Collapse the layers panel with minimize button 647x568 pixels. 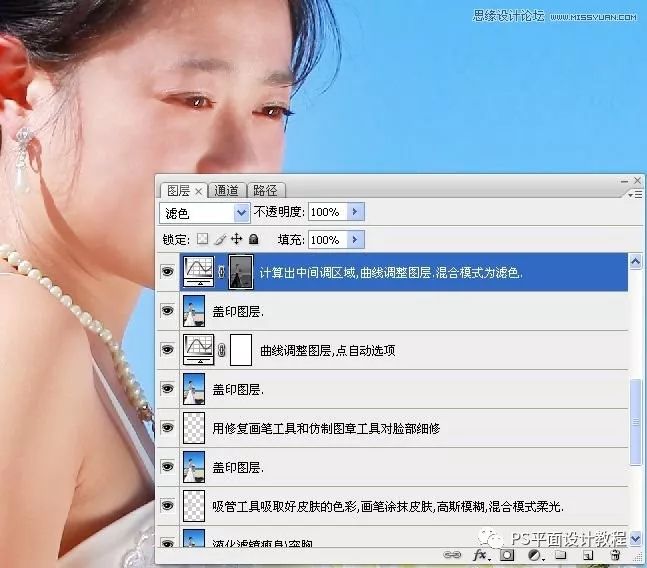tap(624, 181)
